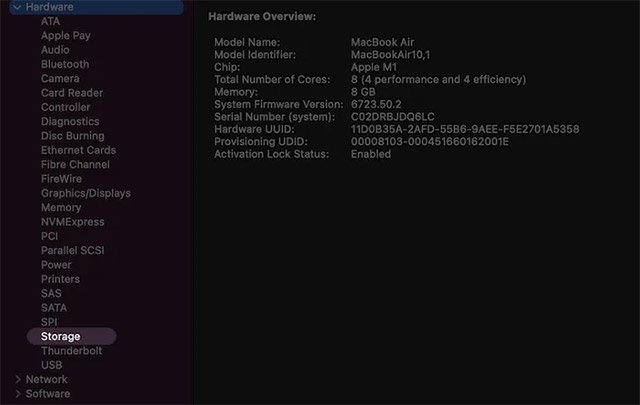Select SATA in the sidebar
Image resolution: width=640 pixels, height=405 pixels.
(54, 307)
